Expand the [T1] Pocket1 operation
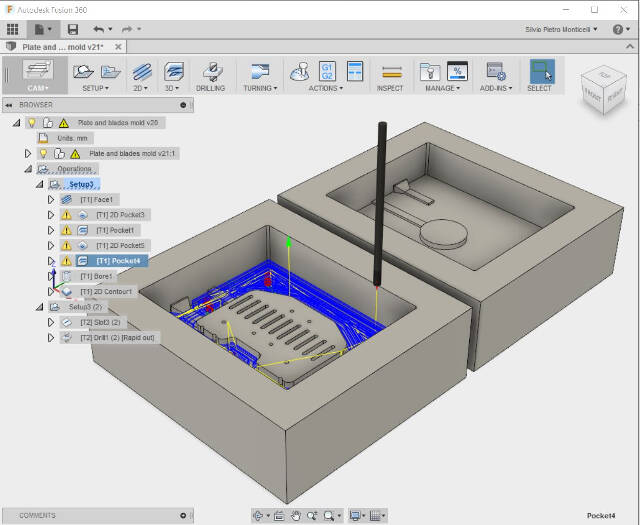This screenshot has width=640, height=525. pos(51,230)
